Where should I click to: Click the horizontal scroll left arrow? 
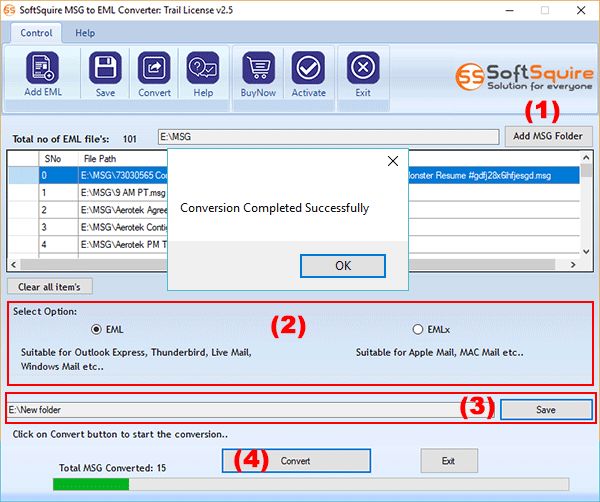pos(14,264)
